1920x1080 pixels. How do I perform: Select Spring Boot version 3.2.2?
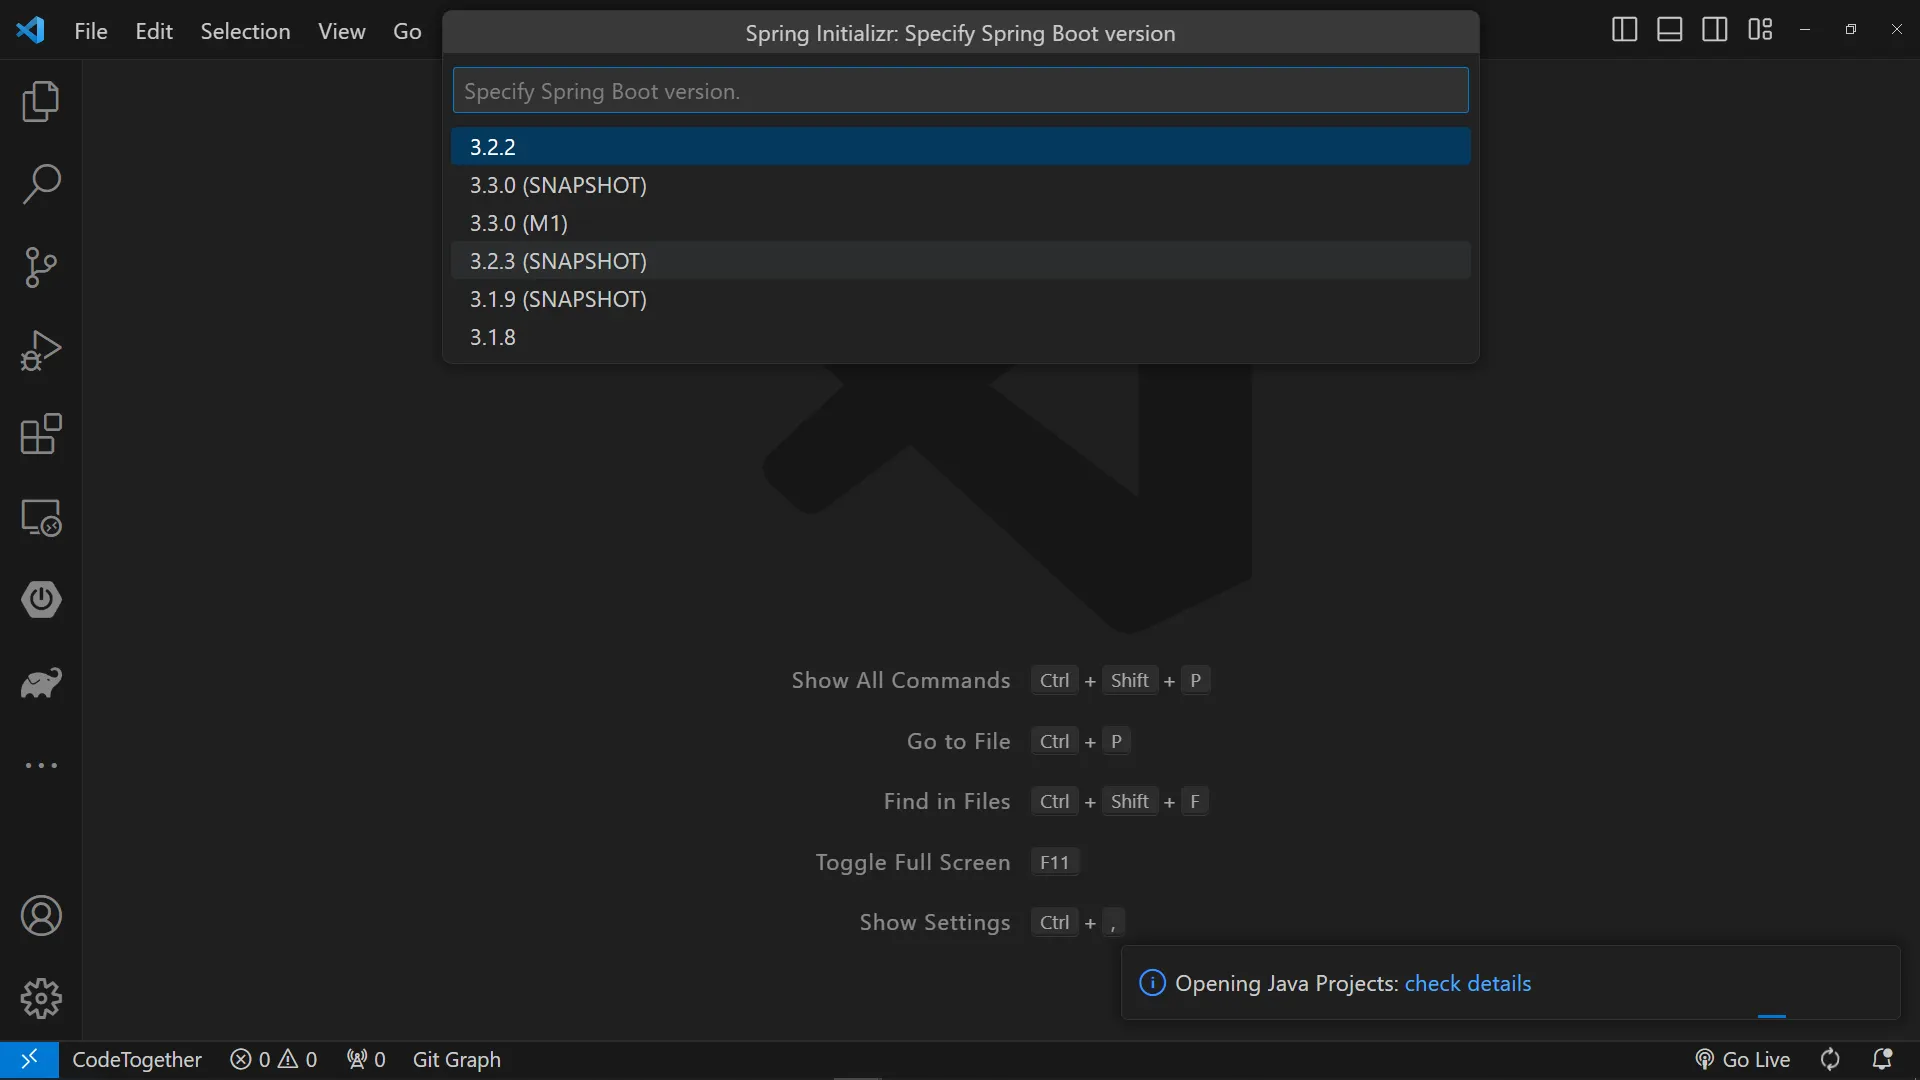tap(493, 147)
